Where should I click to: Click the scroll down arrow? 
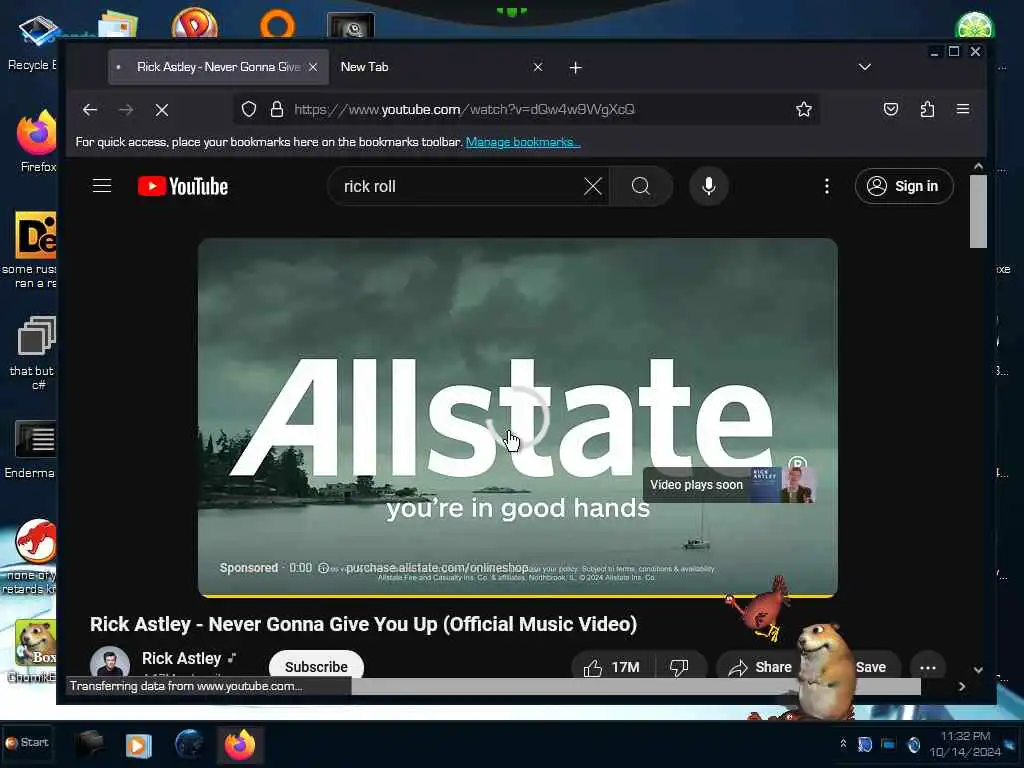tap(978, 669)
